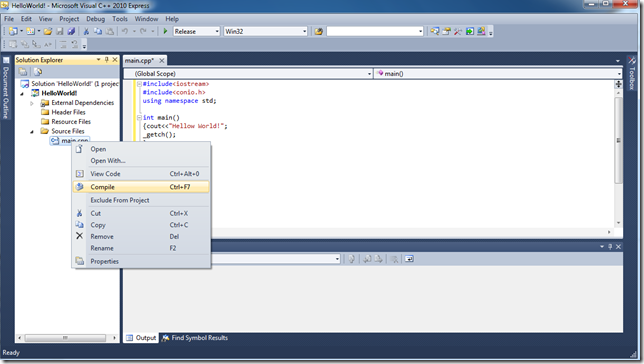This screenshot has width=644, height=364.
Task: Open the Win32 platform dropdown
Action: [304, 31]
